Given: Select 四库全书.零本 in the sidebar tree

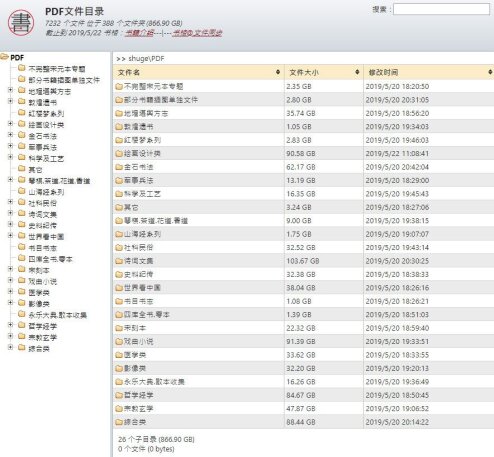Looking at the screenshot, I should pyautogui.click(x=50, y=259).
